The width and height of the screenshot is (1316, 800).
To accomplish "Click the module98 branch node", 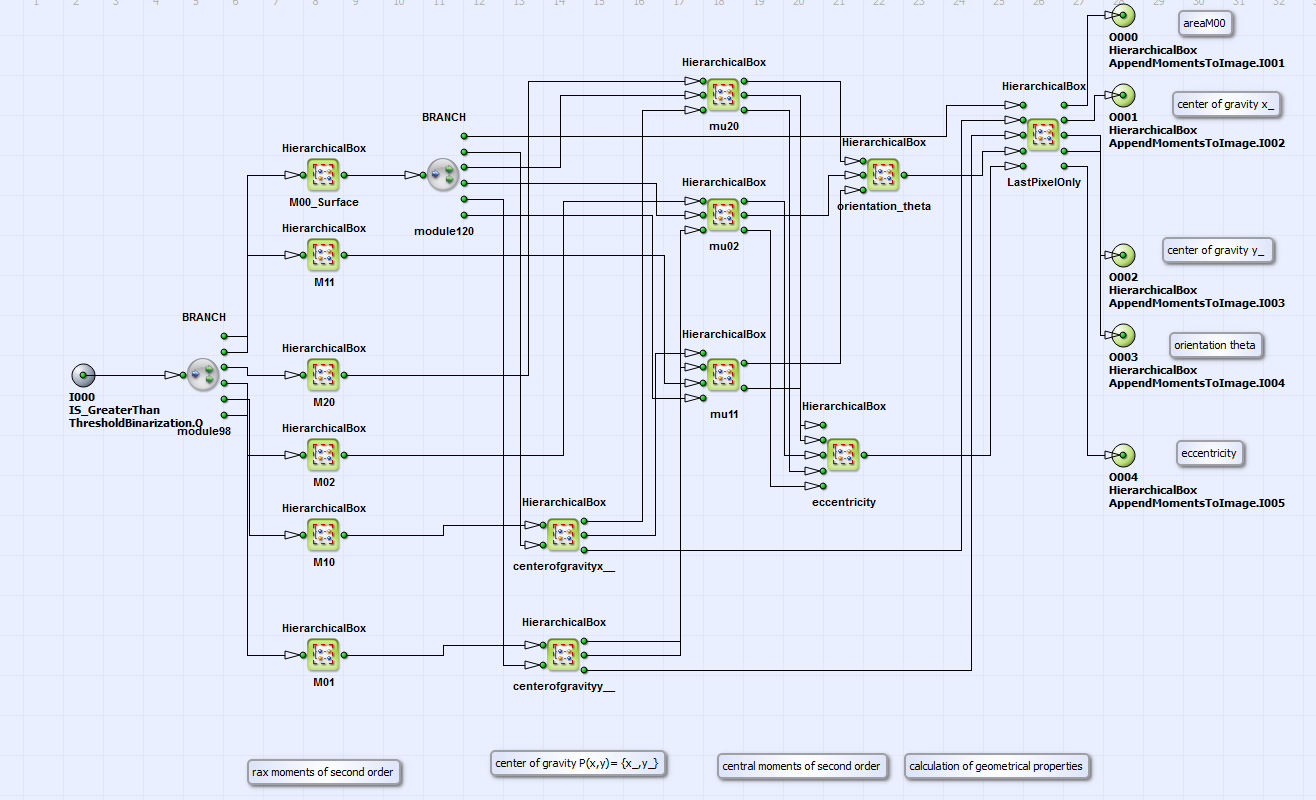I will (204, 375).
